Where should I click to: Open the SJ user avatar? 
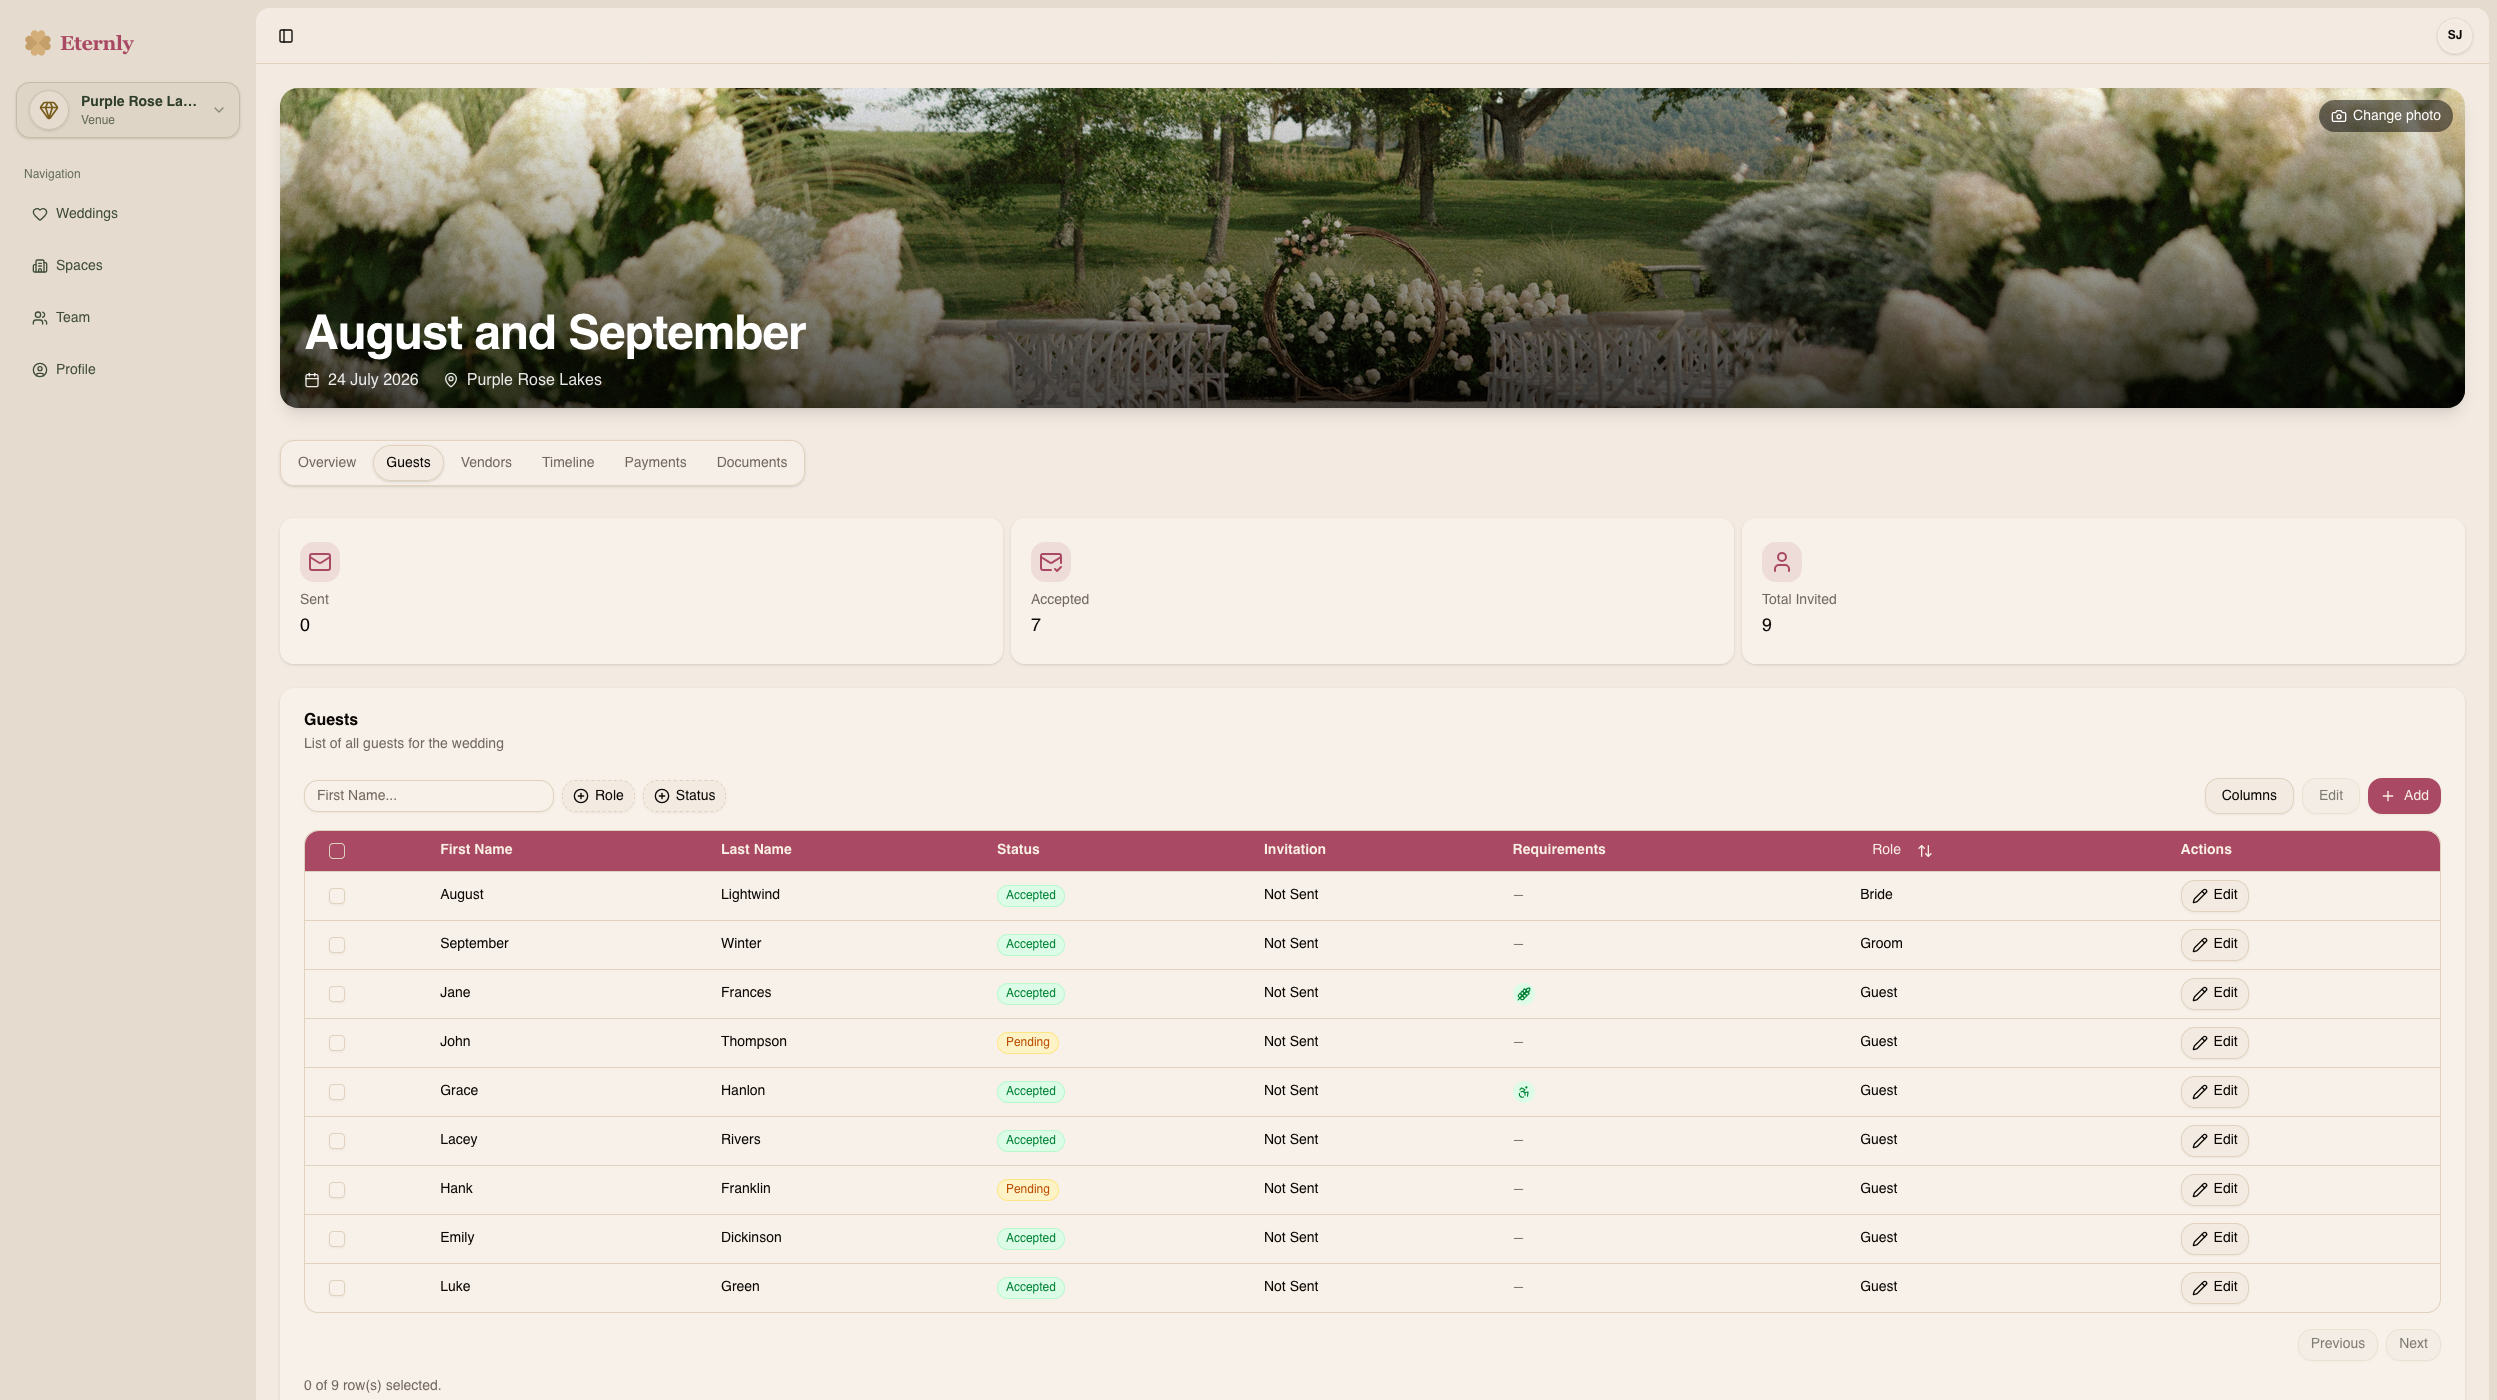(x=2454, y=35)
